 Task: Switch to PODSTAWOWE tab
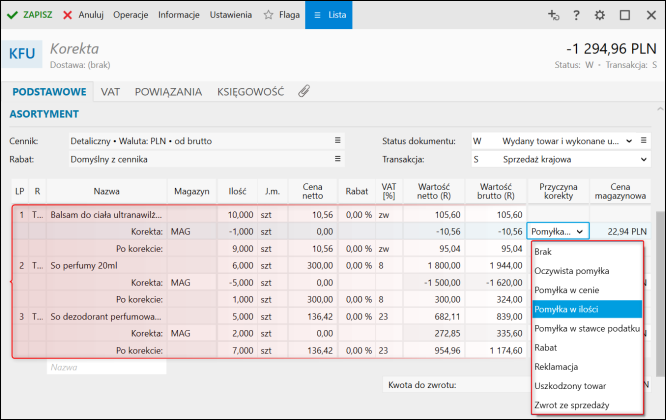click(49, 92)
